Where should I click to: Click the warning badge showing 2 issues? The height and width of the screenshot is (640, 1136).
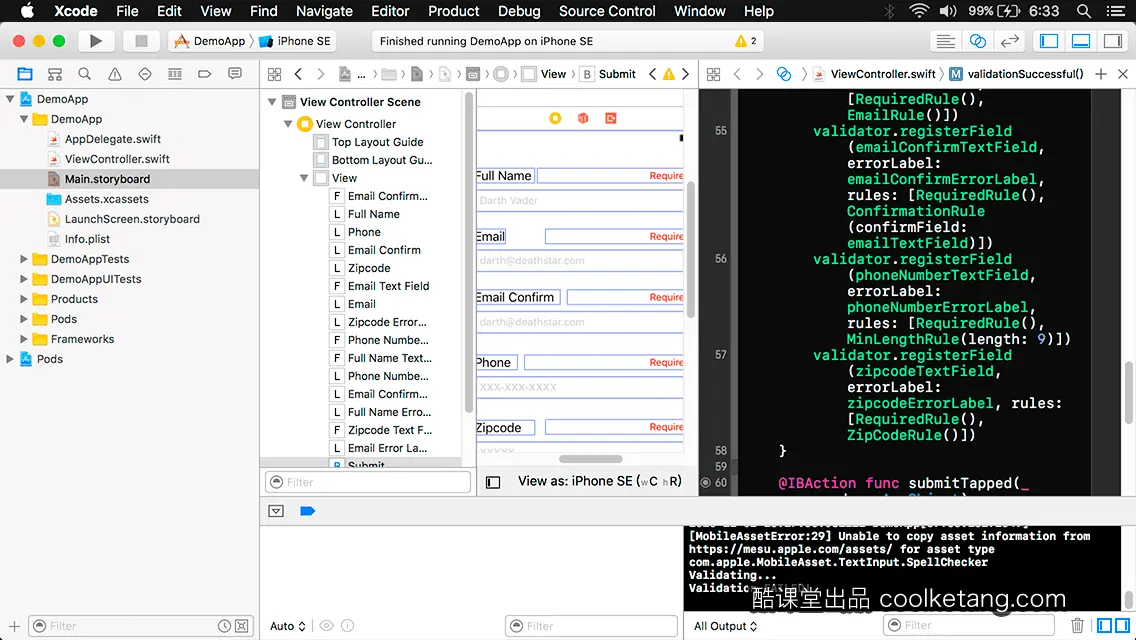(x=746, y=41)
